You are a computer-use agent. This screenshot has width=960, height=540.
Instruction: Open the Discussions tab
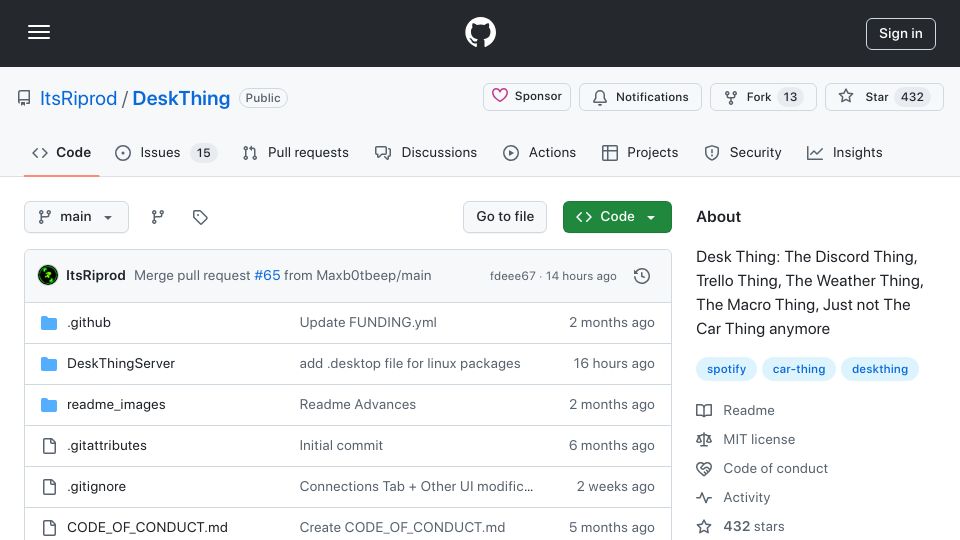click(426, 152)
